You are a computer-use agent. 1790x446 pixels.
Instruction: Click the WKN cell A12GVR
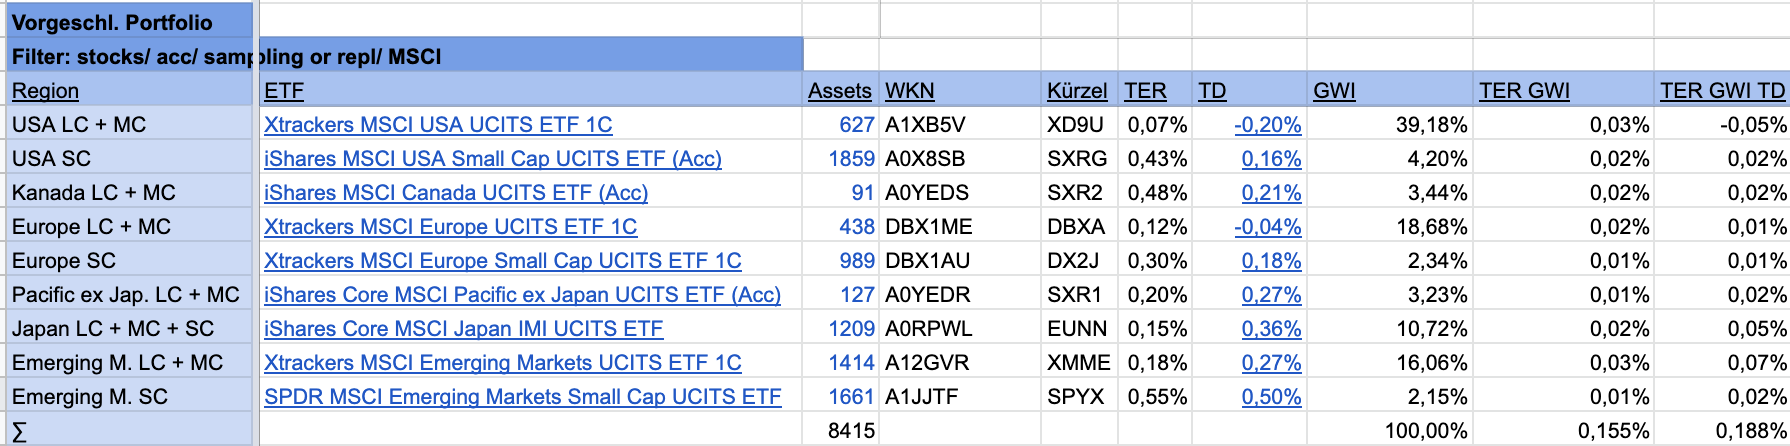point(928,363)
